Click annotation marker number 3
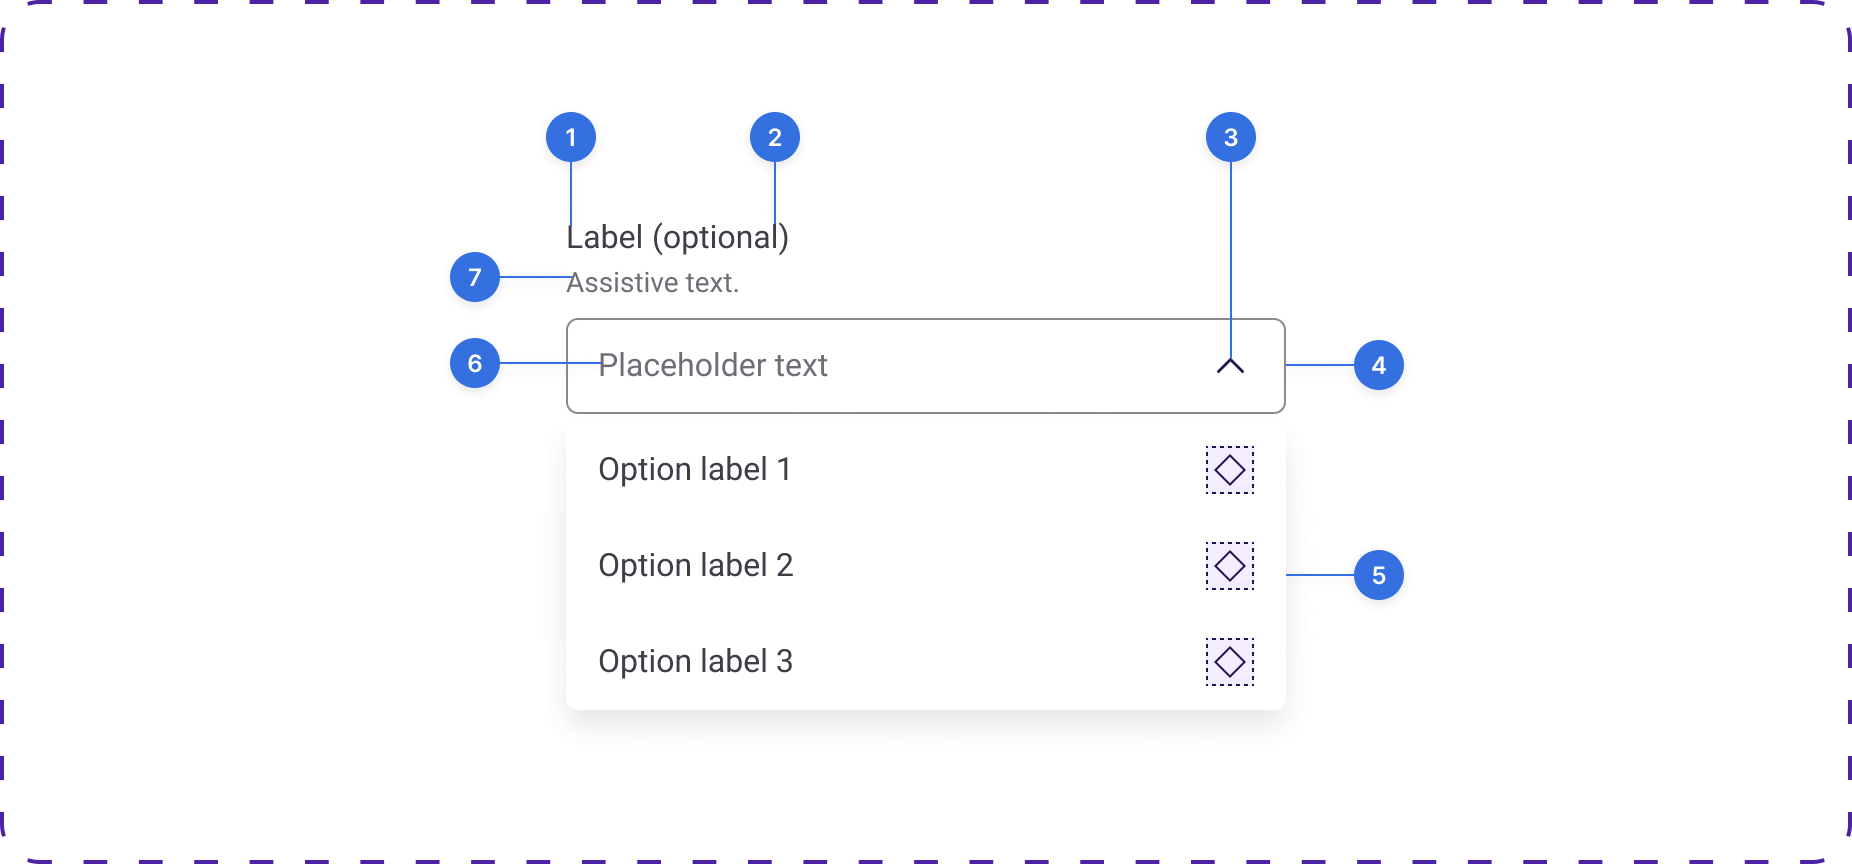This screenshot has width=1852, height=864. [1231, 137]
